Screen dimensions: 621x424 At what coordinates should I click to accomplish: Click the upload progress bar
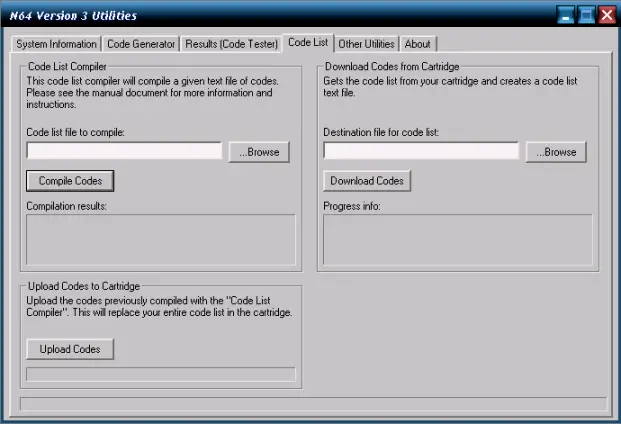point(161,374)
